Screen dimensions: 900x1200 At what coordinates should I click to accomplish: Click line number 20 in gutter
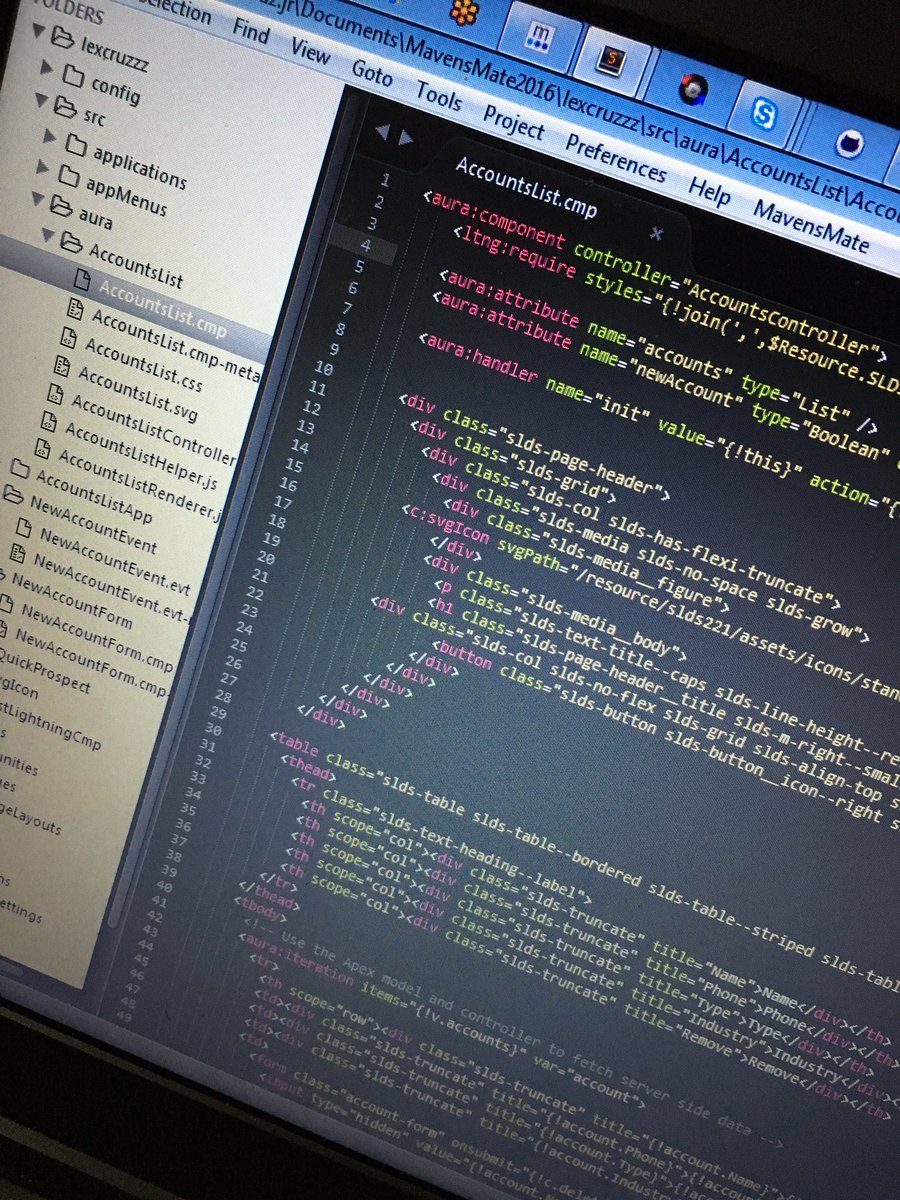pyautogui.click(x=265, y=556)
